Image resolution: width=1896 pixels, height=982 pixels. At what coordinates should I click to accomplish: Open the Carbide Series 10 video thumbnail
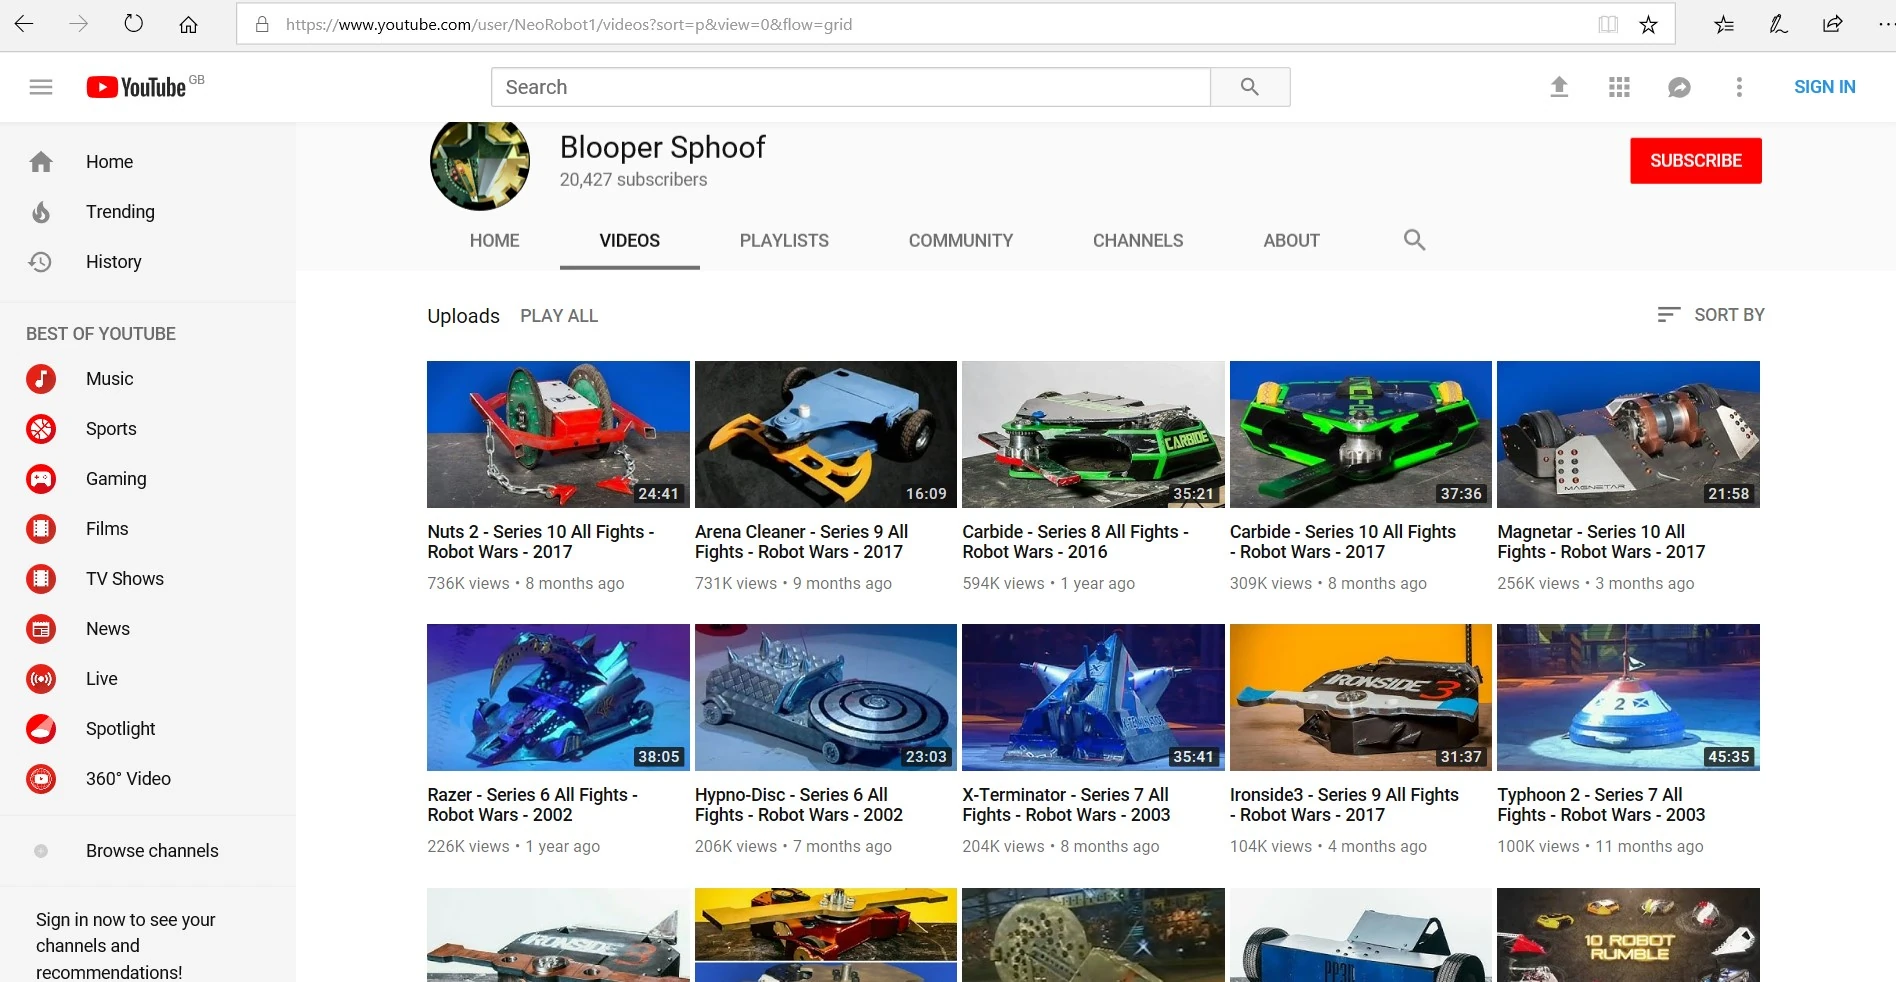pyautogui.click(x=1361, y=435)
